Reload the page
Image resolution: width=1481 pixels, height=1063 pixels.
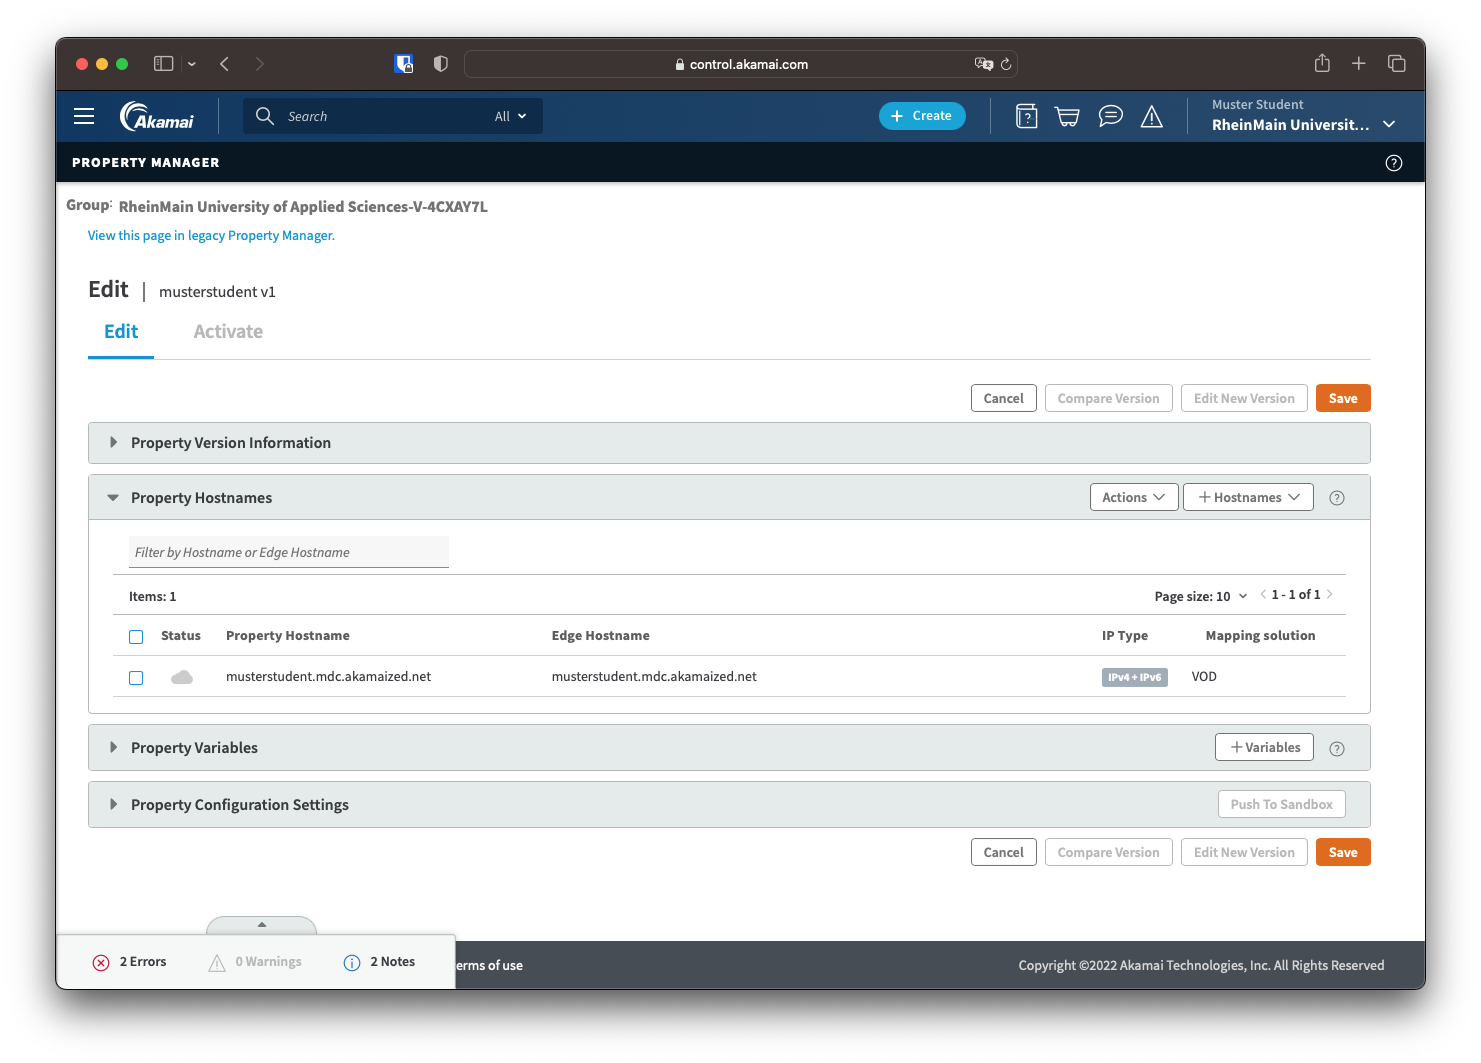point(1006,64)
